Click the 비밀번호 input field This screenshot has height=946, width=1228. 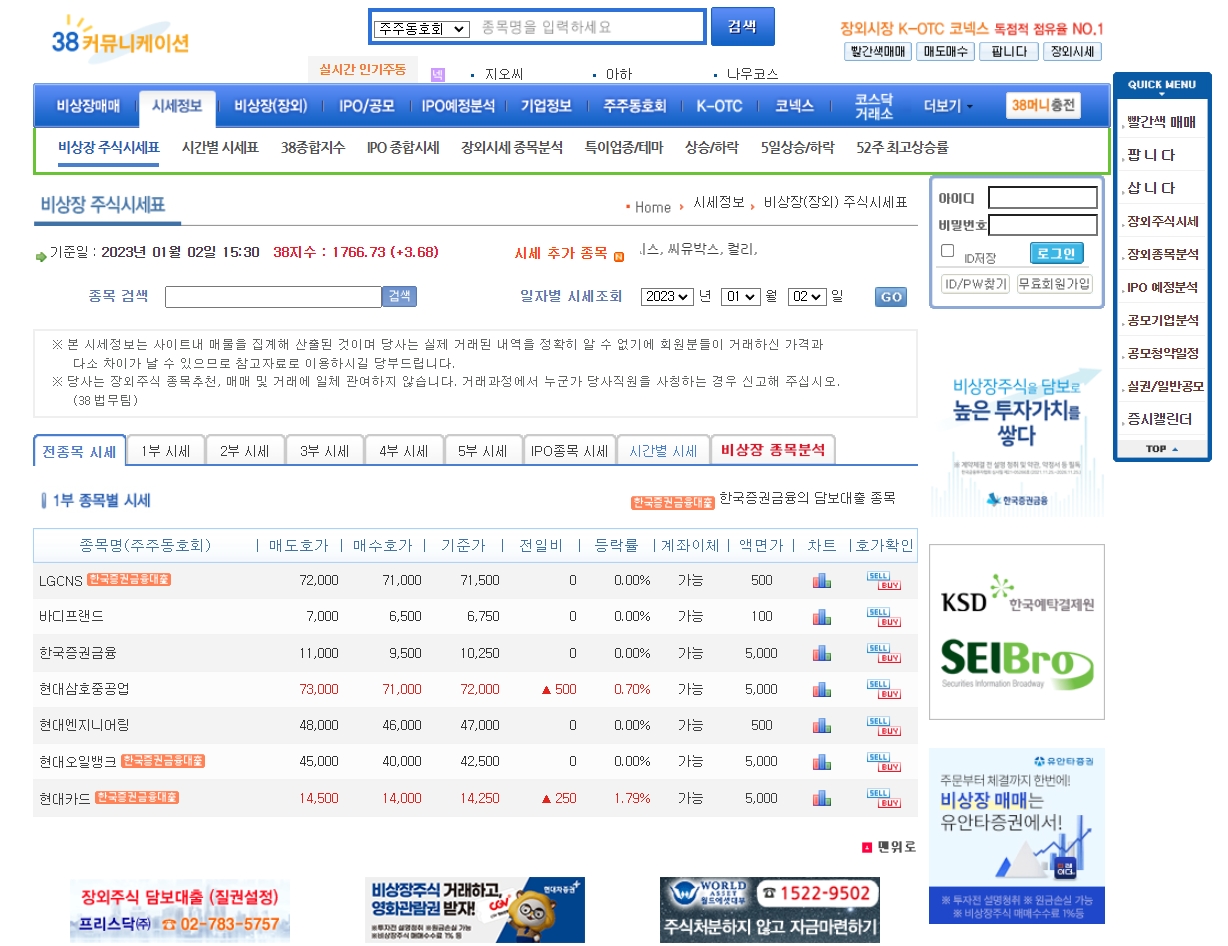click(x=1043, y=225)
